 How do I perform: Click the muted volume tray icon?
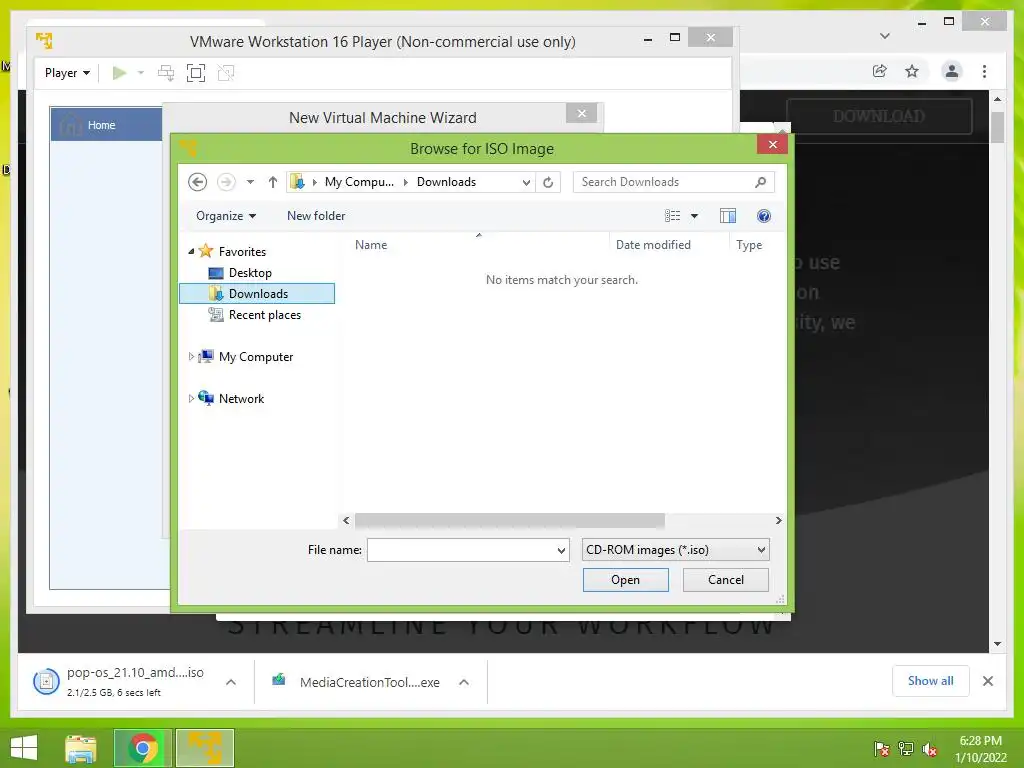point(930,749)
